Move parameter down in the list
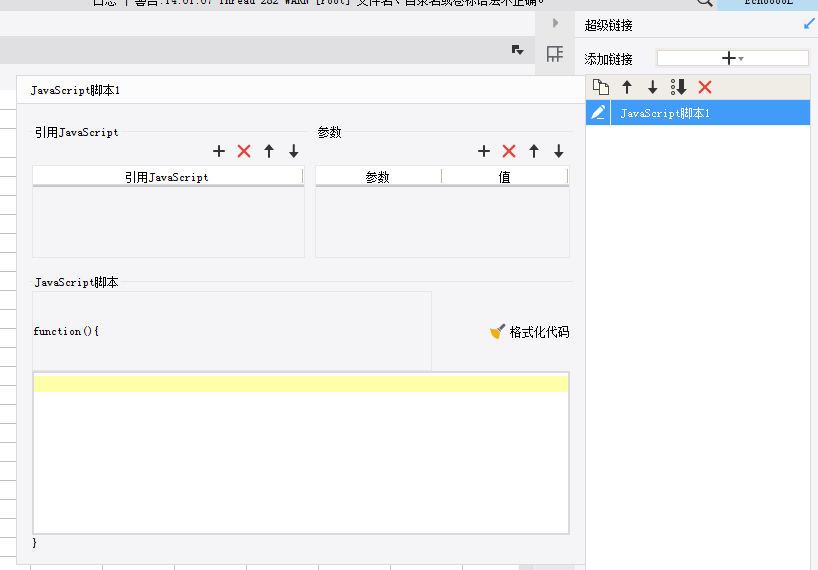This screenshot has width=818, height=570. [x=559, y=151]
